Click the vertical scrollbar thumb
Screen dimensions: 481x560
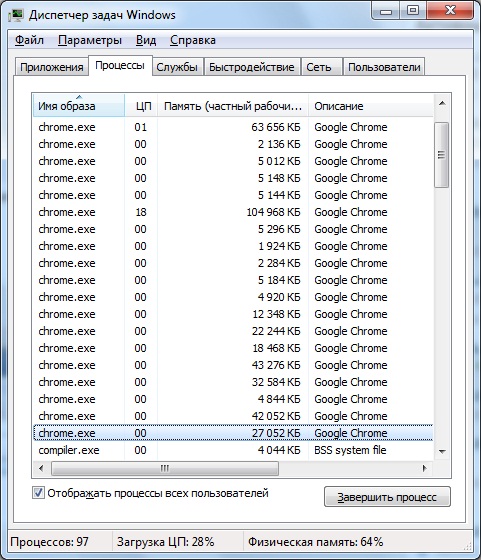point(442,155)
